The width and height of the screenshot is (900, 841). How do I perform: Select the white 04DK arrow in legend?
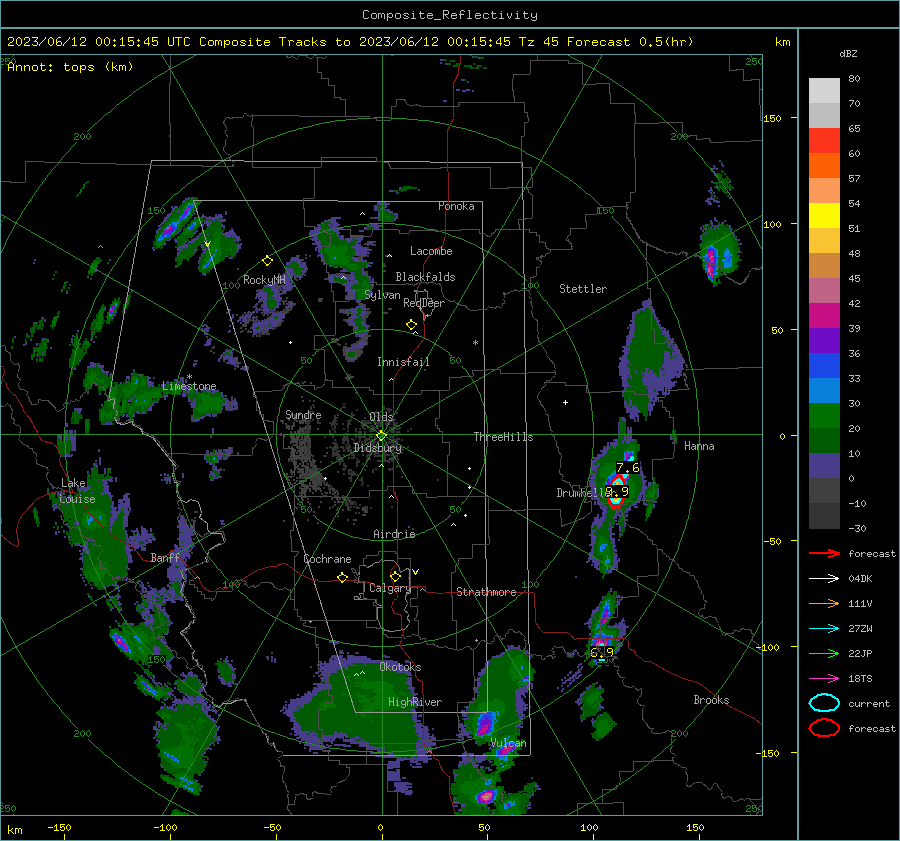point(824,579)
